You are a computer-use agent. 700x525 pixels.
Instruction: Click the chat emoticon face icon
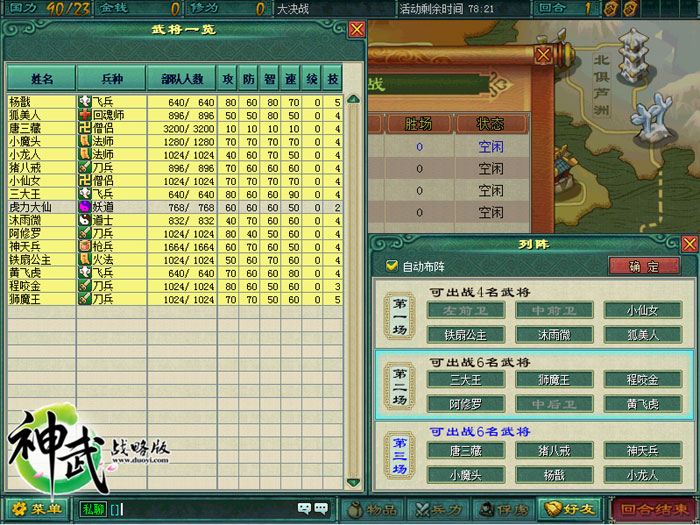(x=304, y=509)
